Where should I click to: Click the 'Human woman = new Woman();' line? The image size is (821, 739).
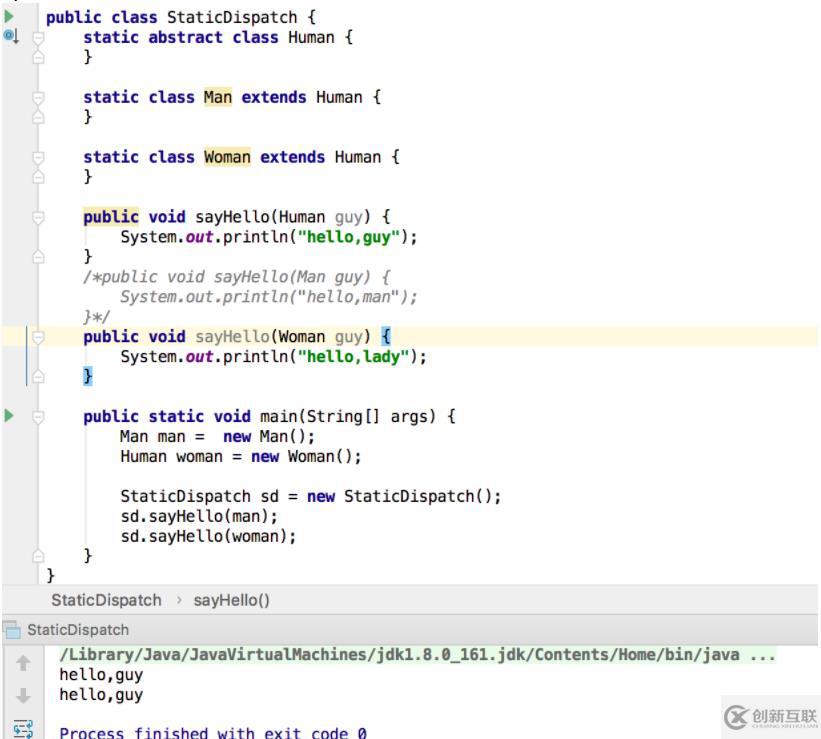point(241,457)
